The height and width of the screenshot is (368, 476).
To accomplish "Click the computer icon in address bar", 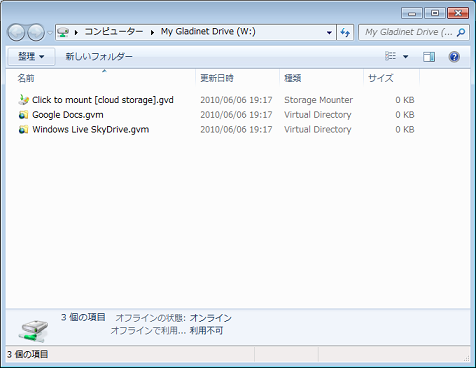I will coord(63,32).
